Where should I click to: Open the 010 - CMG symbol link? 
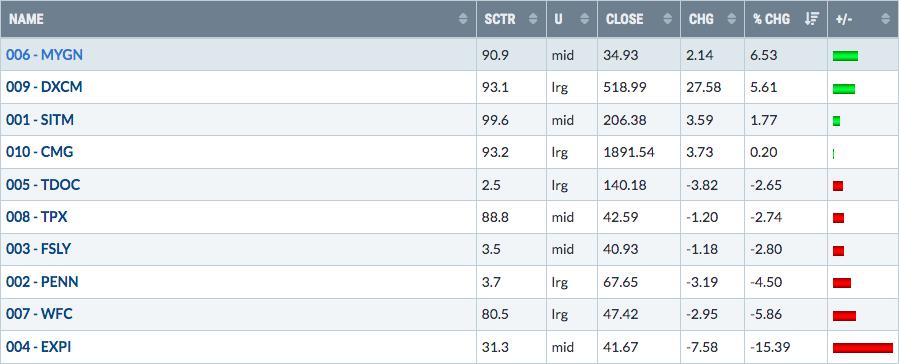pyautogui.click(x=40, y=152)
